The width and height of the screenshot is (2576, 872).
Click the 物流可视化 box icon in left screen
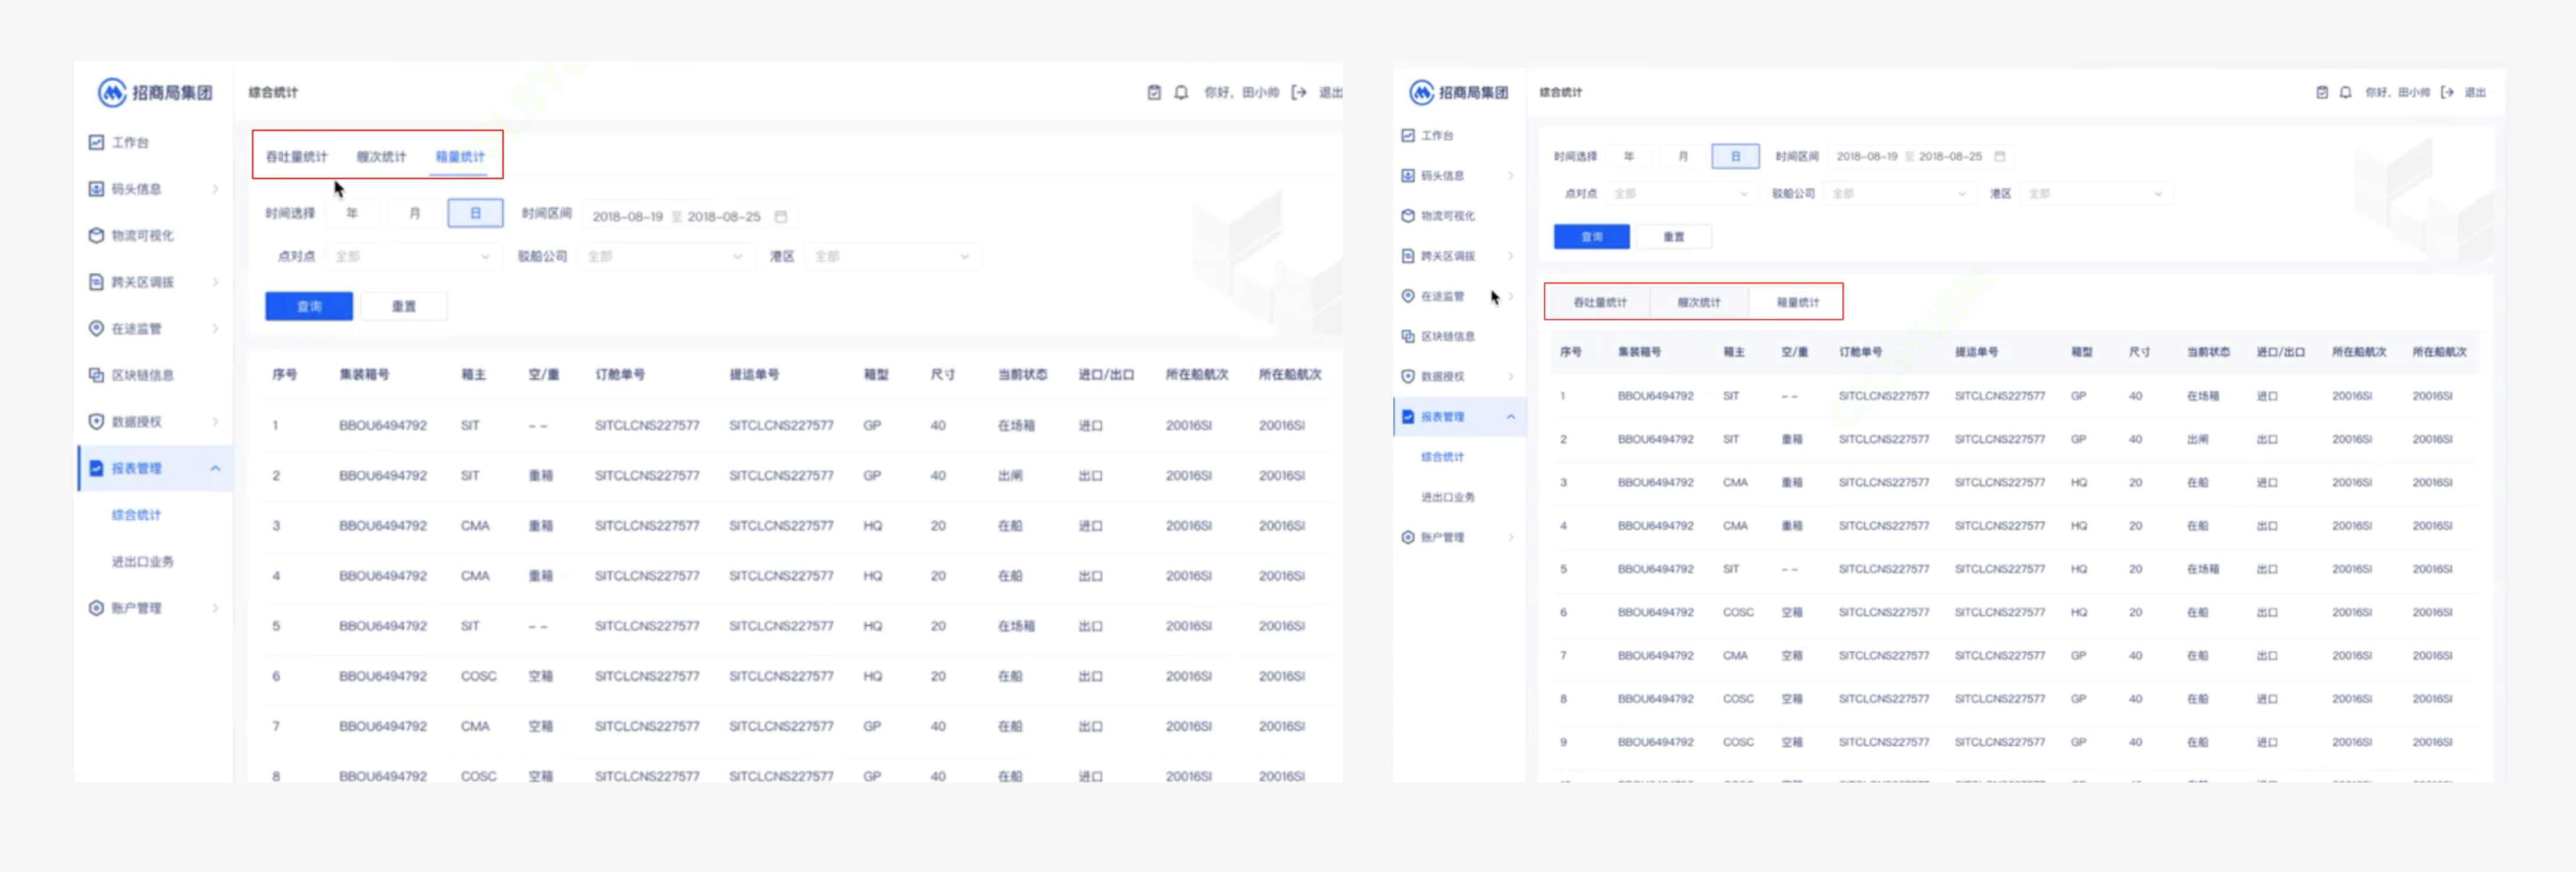point(96,235)
